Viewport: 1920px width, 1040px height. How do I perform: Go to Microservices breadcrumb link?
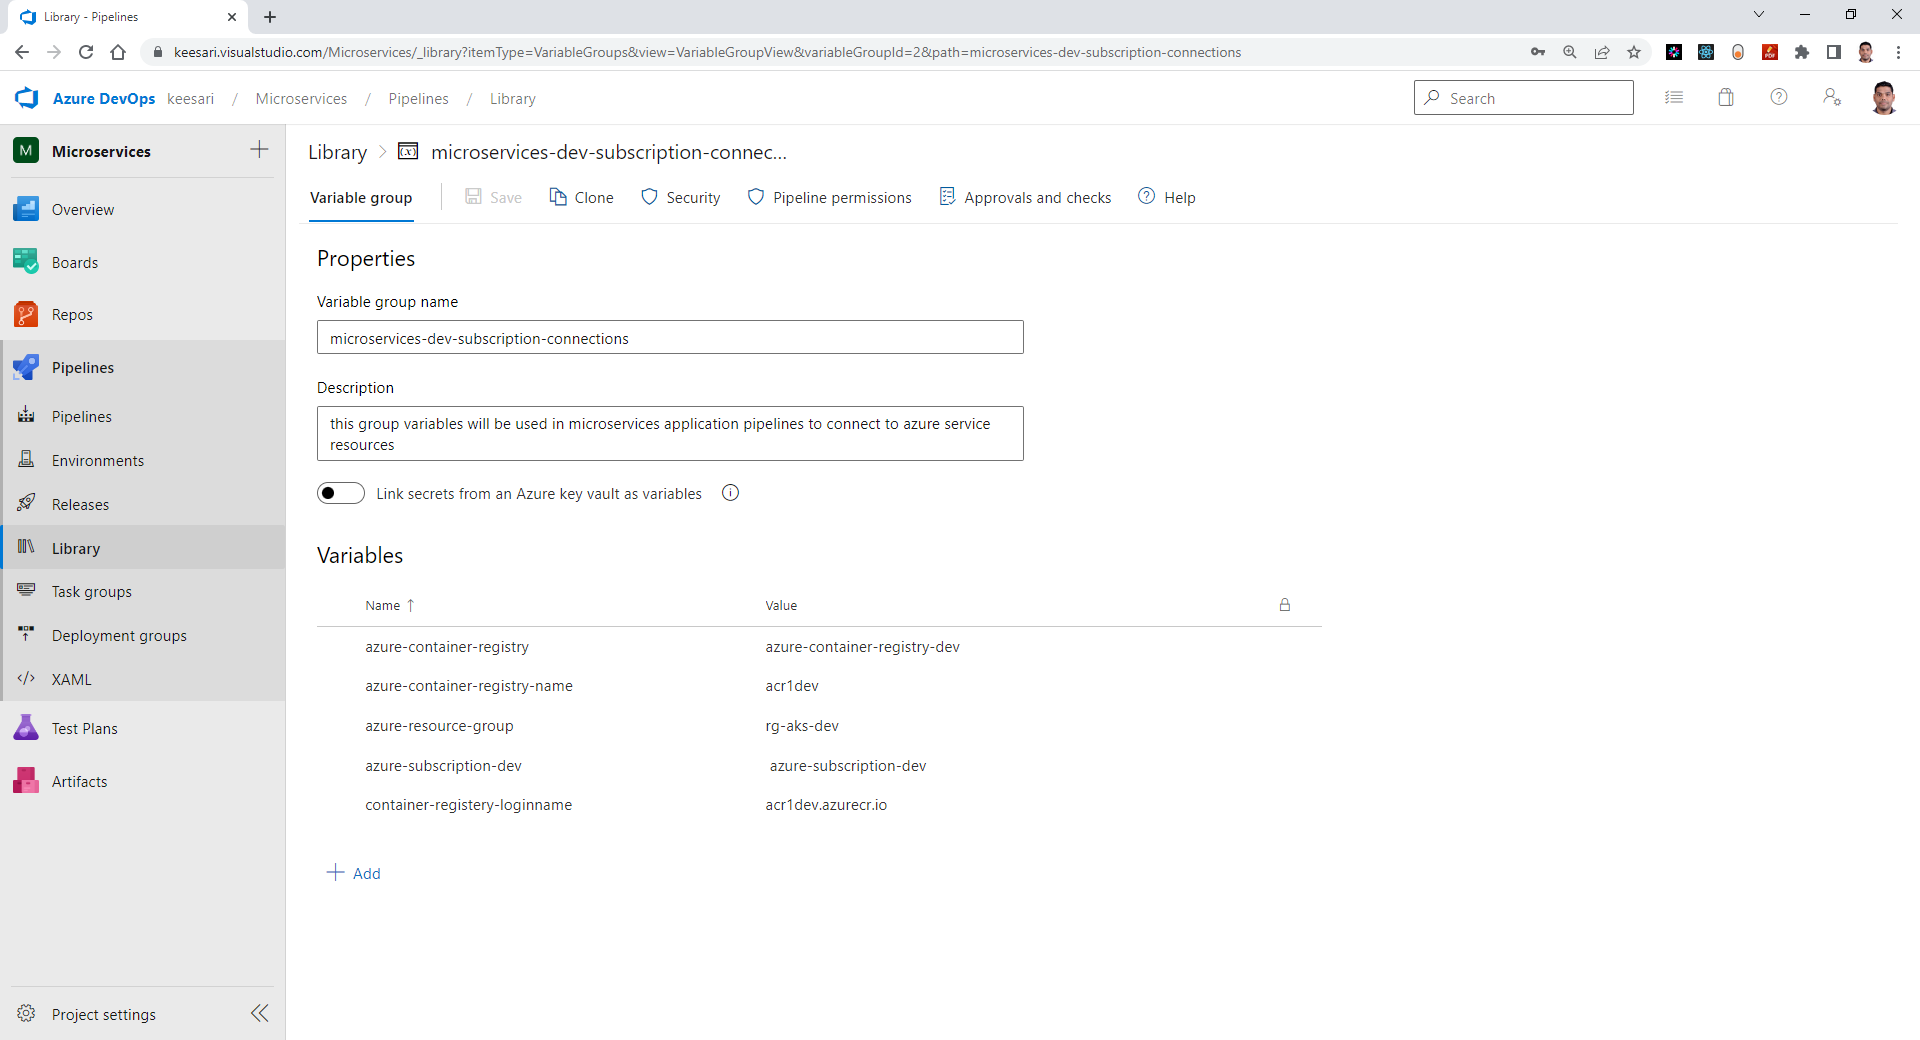(301, 99)
